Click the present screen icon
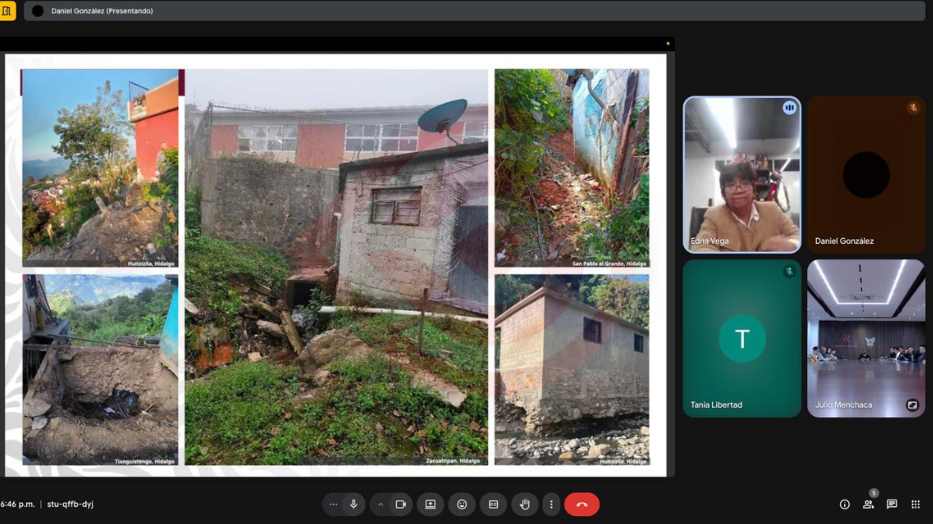Screen dimensions: 933x524 pos(431,505)
